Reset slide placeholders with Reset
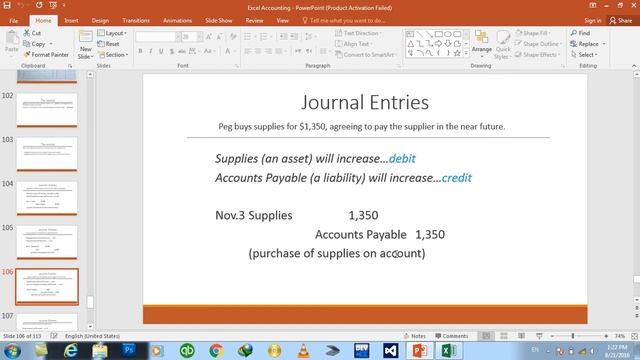 click(x=109, y=44)
